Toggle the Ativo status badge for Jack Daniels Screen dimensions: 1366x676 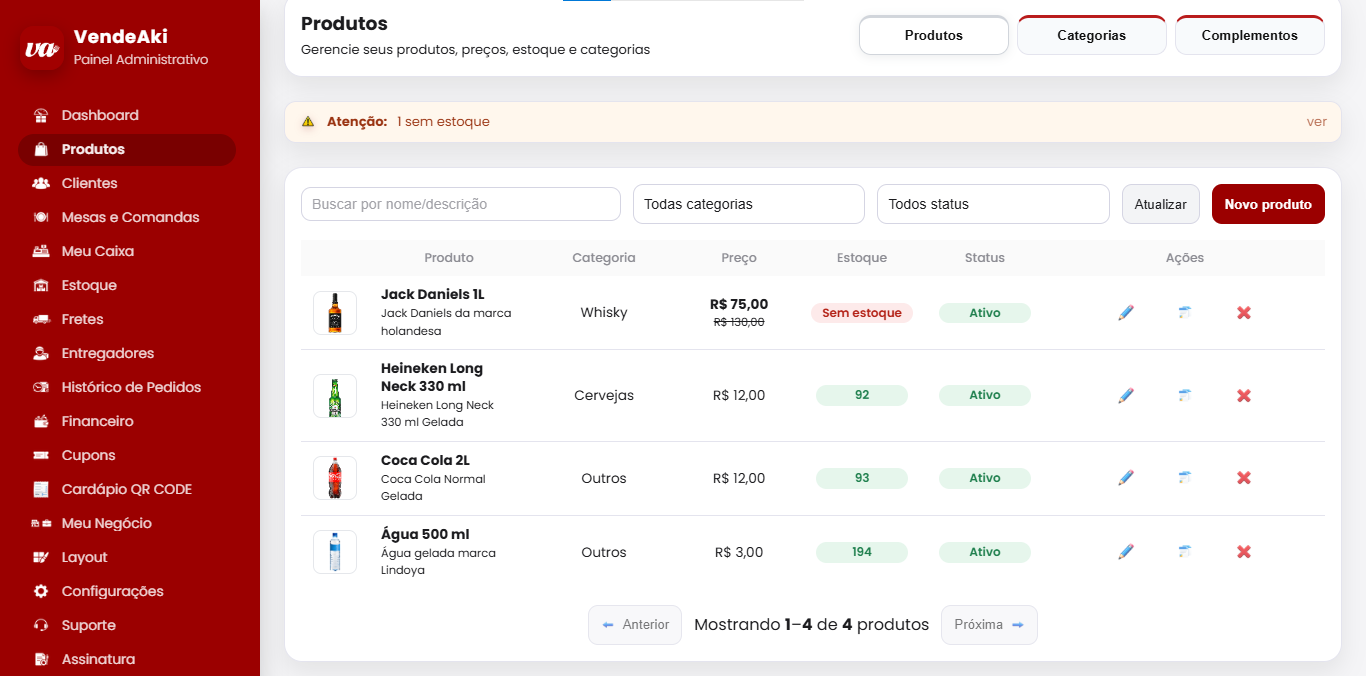point(984,313)
